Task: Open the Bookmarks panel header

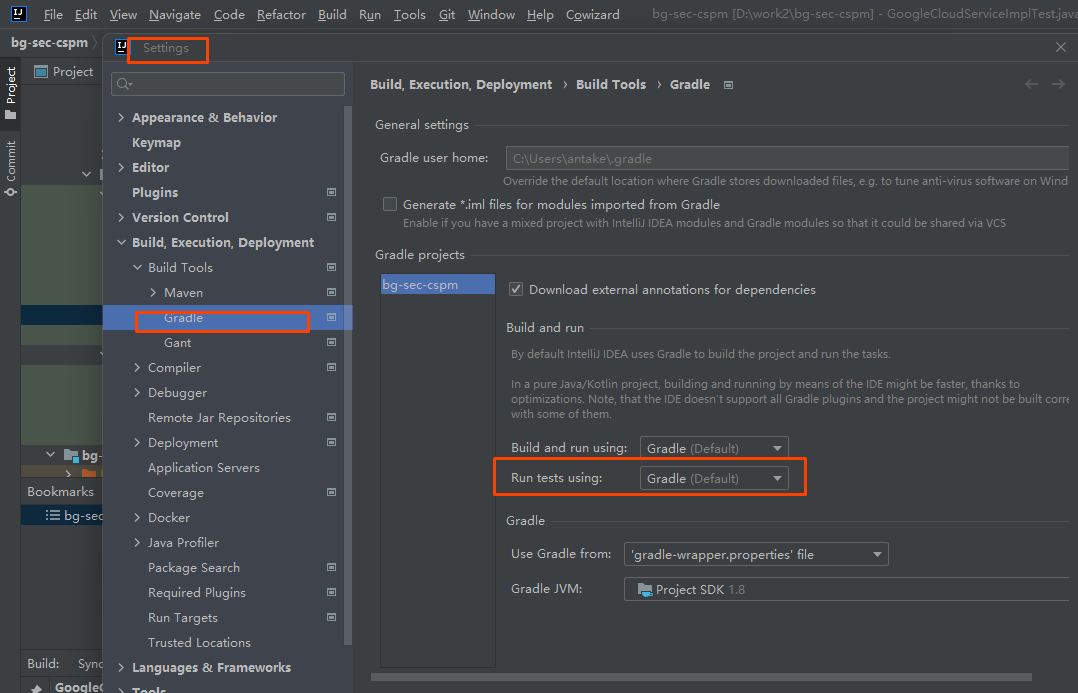Action: tap(60, 492)
